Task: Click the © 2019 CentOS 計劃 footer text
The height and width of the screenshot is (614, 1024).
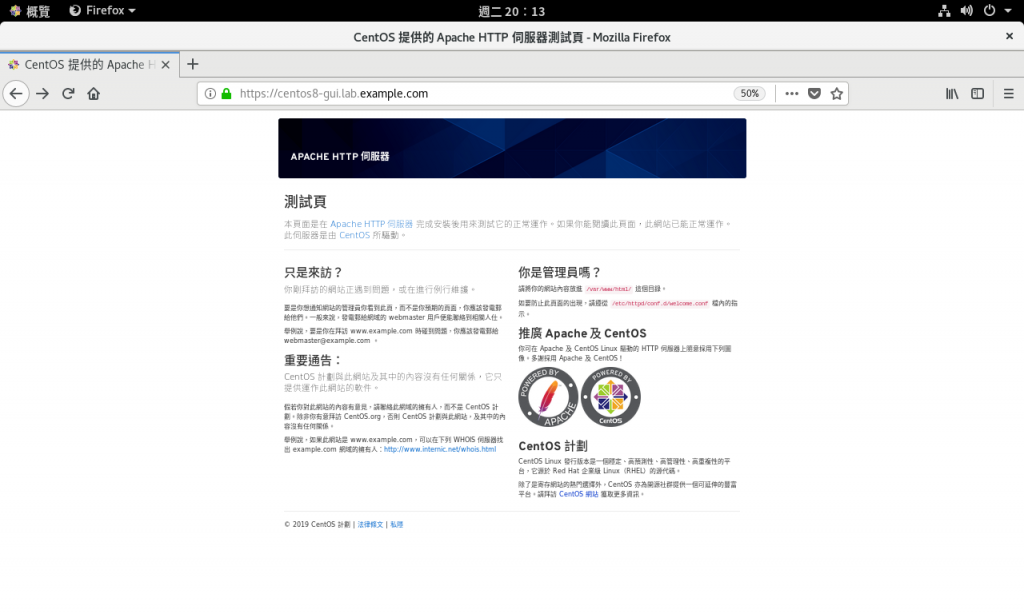Action: click(317, 525)
